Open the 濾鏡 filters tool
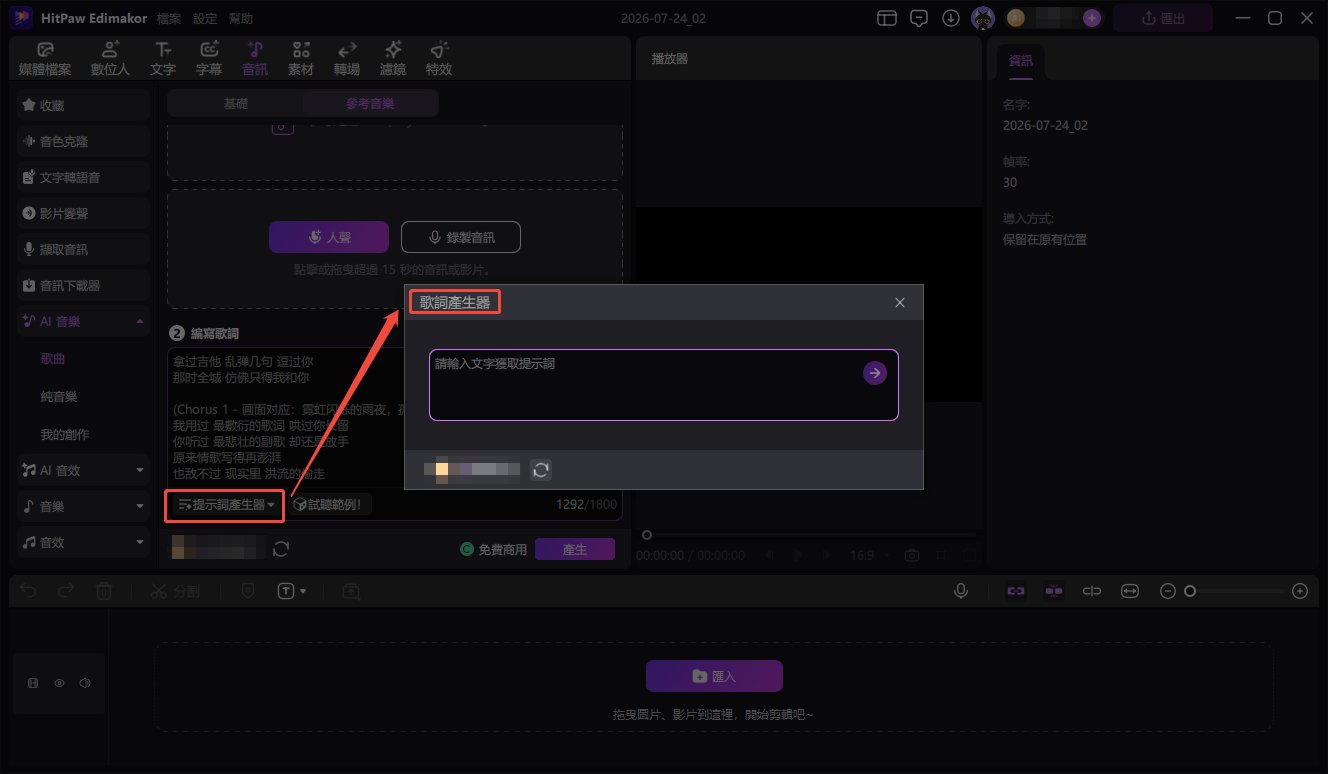 [393, 59]
